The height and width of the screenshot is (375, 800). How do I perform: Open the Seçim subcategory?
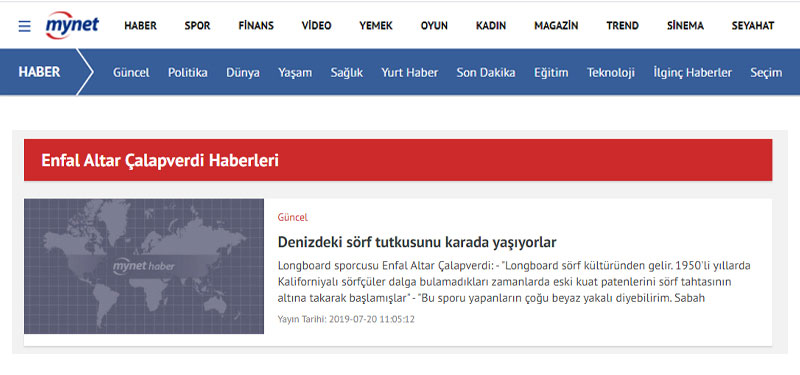766,73
